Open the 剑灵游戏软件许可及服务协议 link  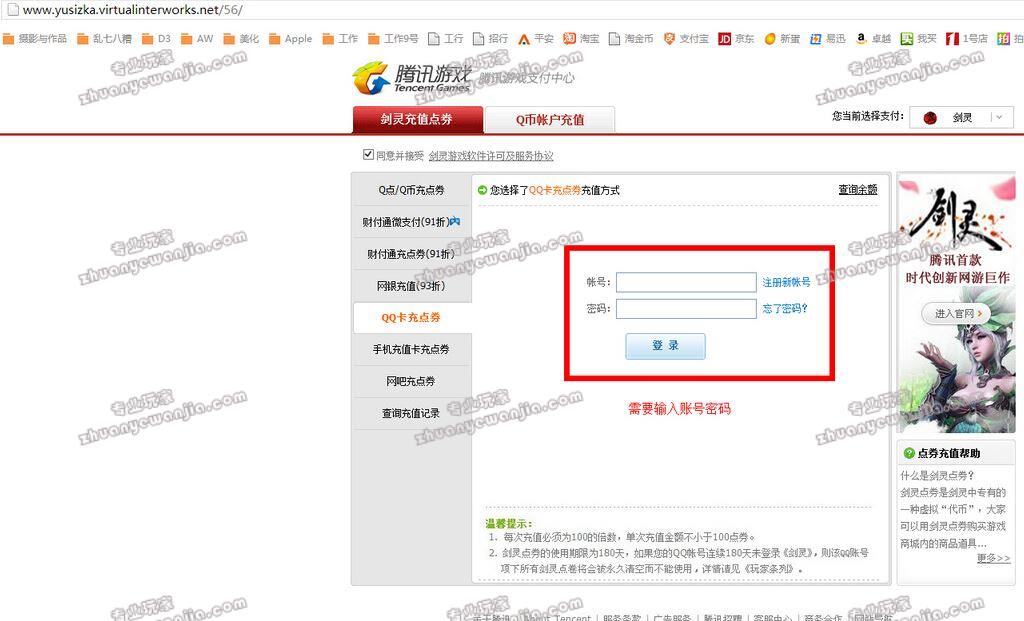tap(491, 156)
